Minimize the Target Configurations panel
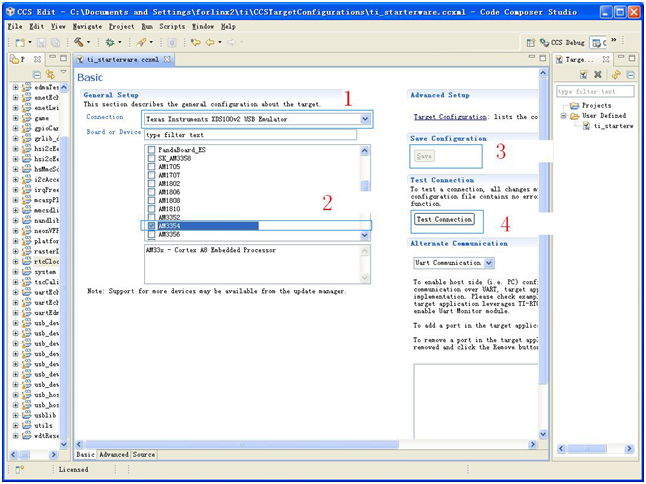 621,57
